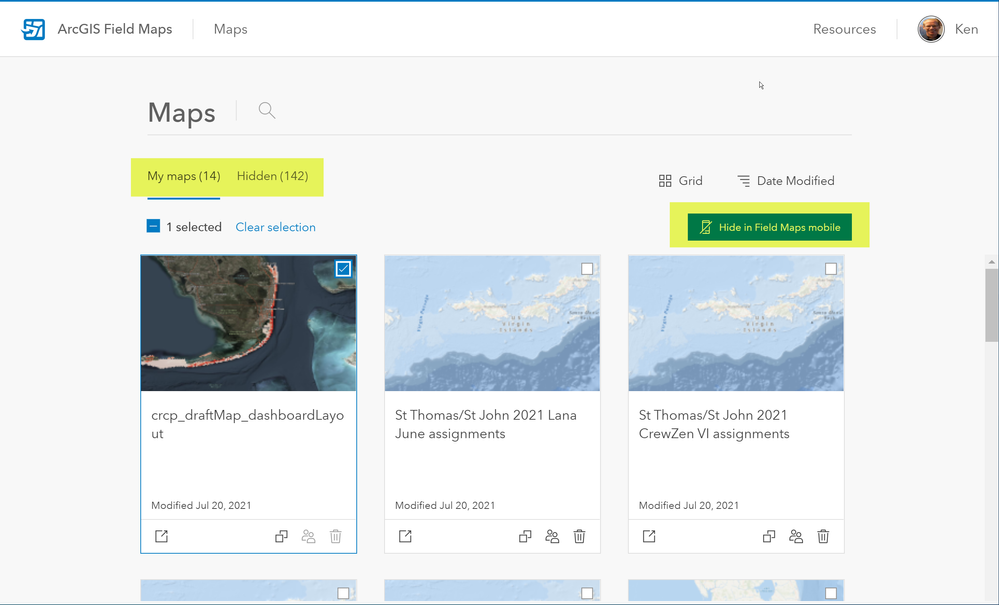Duplicate the Lana June assignments map
The height and width of the screenshot is (605, 999).
click(x=525, y=536)
